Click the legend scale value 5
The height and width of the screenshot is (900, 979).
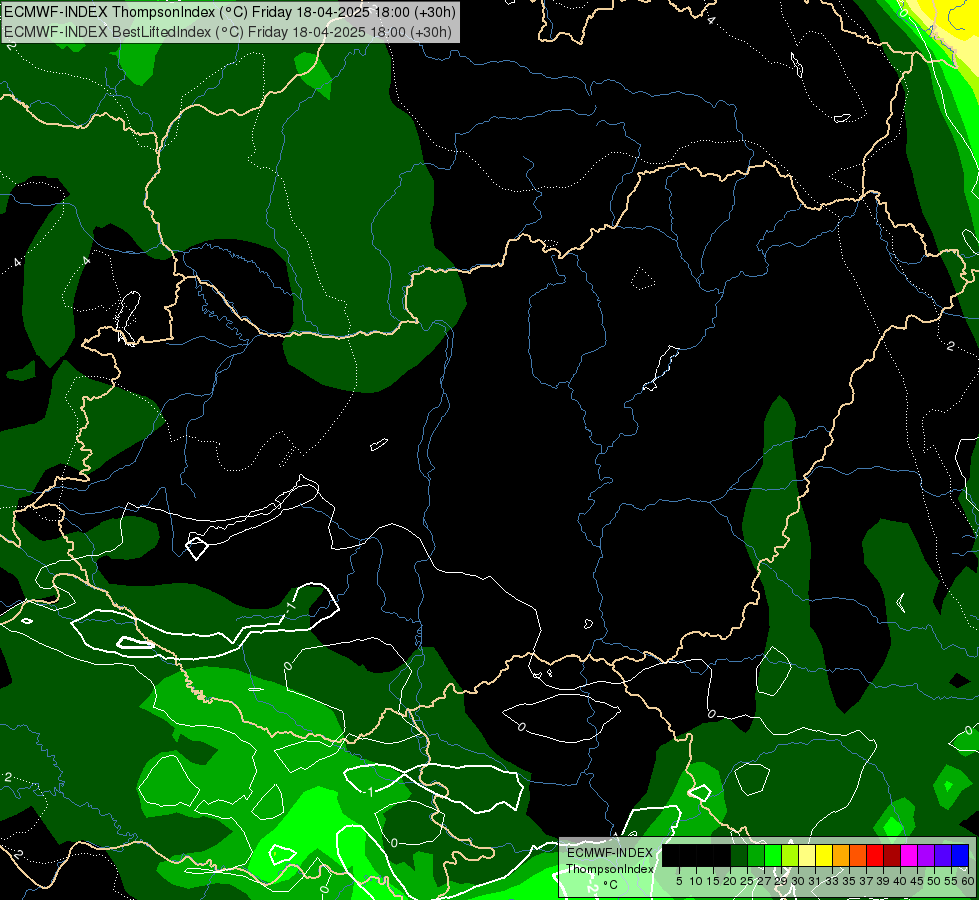[679, 881]
